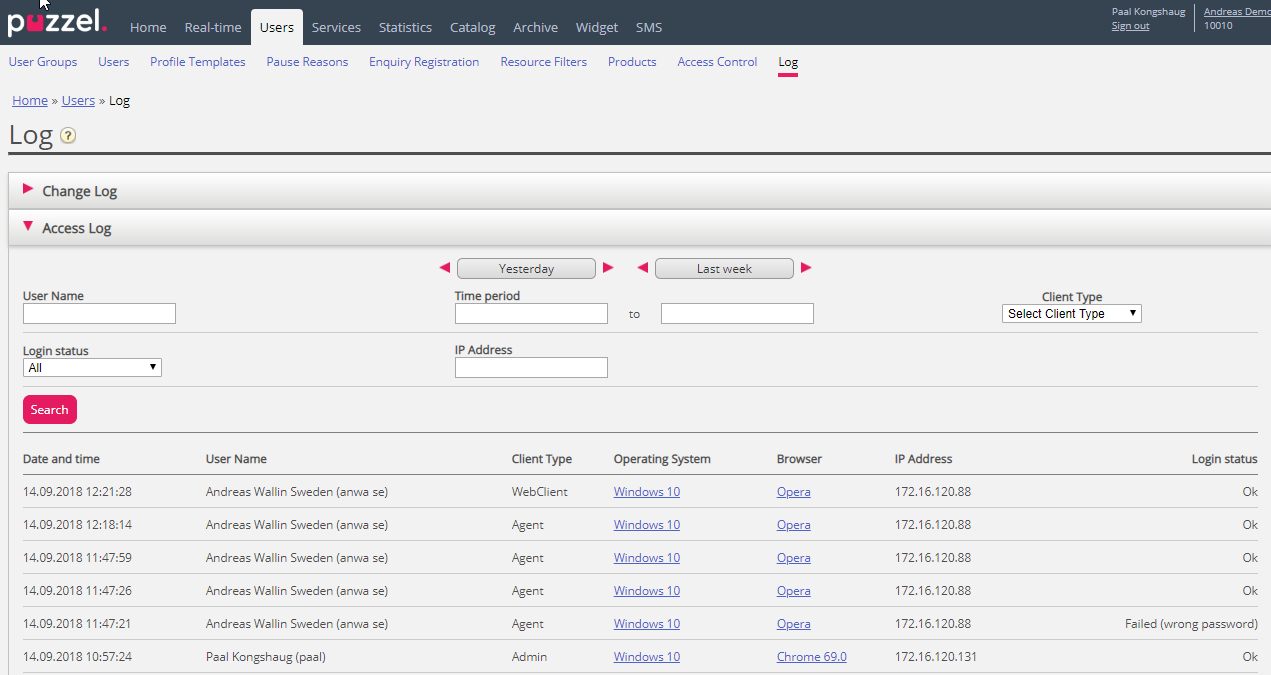Screen dimensions: 1271x675
Task: Click the IP Address input field
Action: tap(531, 368)
